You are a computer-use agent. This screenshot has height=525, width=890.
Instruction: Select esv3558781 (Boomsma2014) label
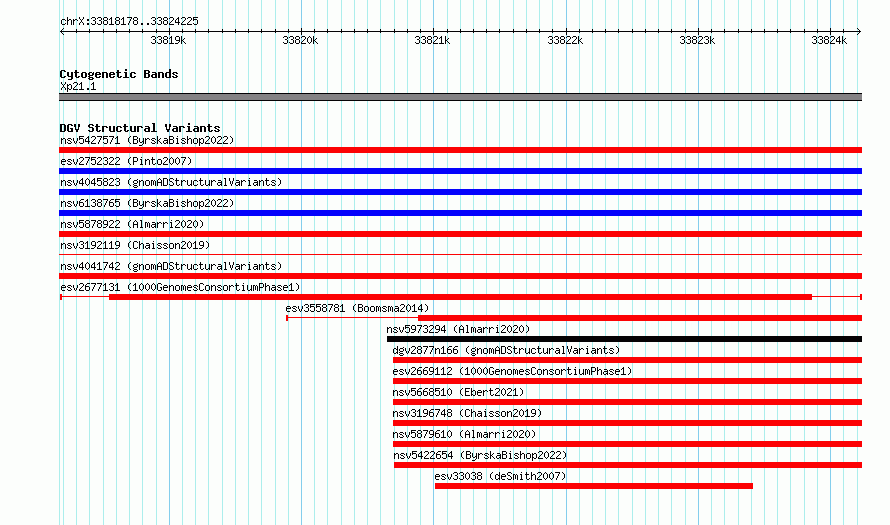tap(357, 308)
